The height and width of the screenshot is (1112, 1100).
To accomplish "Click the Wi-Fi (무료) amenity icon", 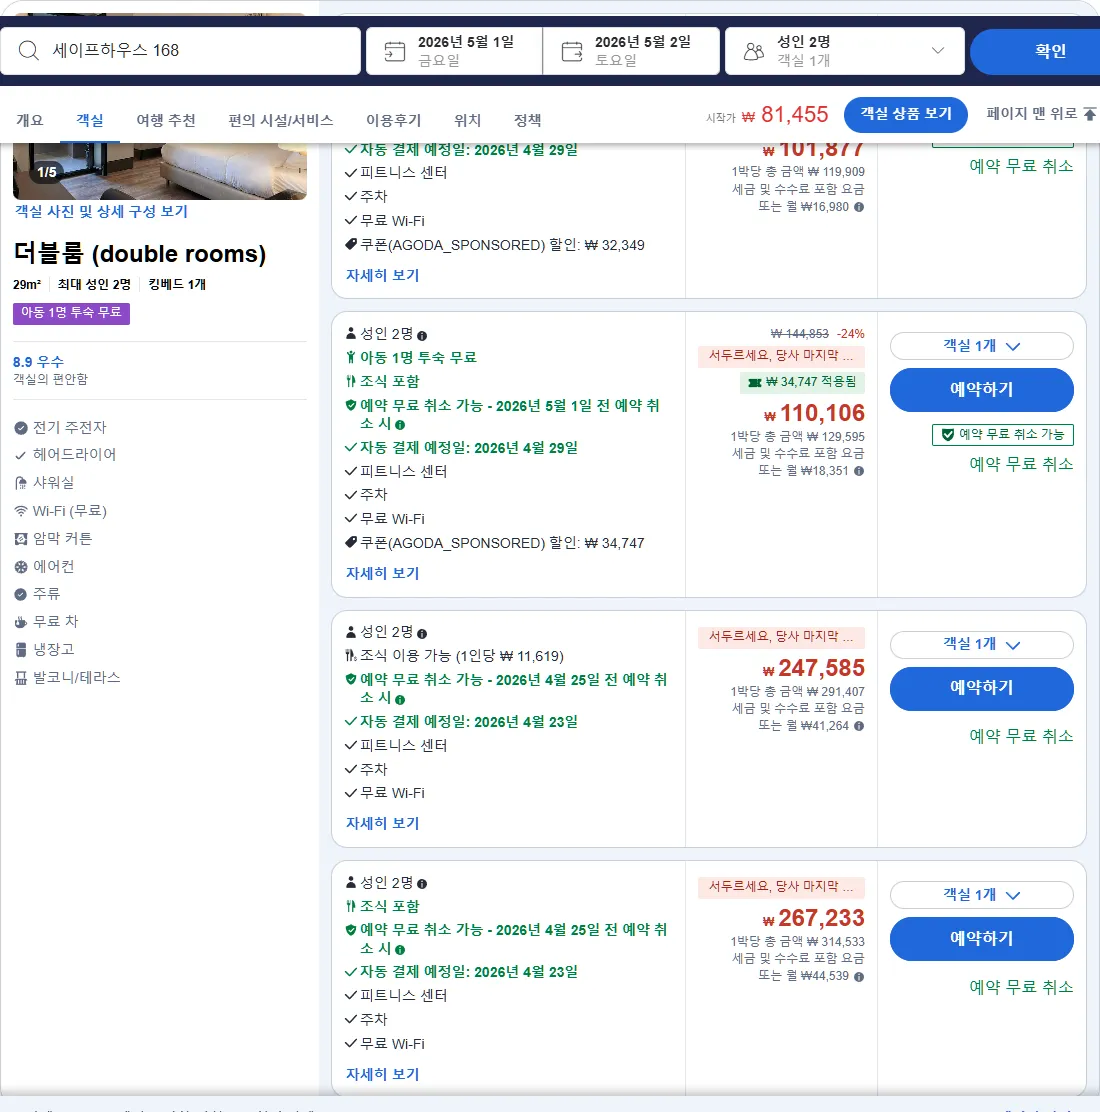I will [21, 511].
